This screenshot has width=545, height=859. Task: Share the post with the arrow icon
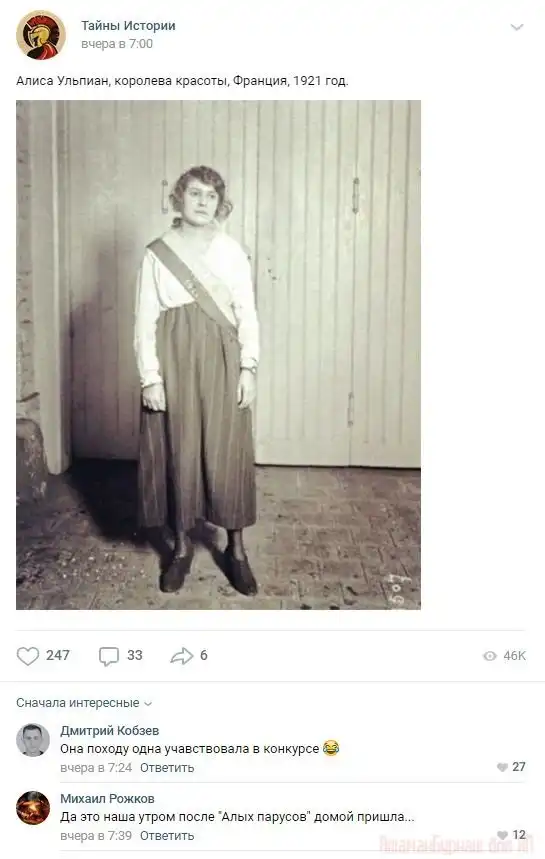click(x=182, y=656)
